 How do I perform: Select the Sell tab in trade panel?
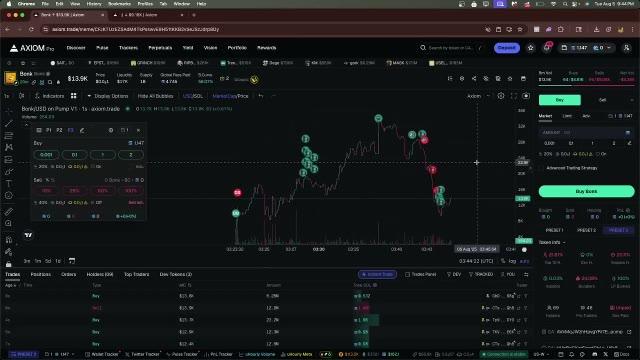pyautogui.click(x=602, y=100)
